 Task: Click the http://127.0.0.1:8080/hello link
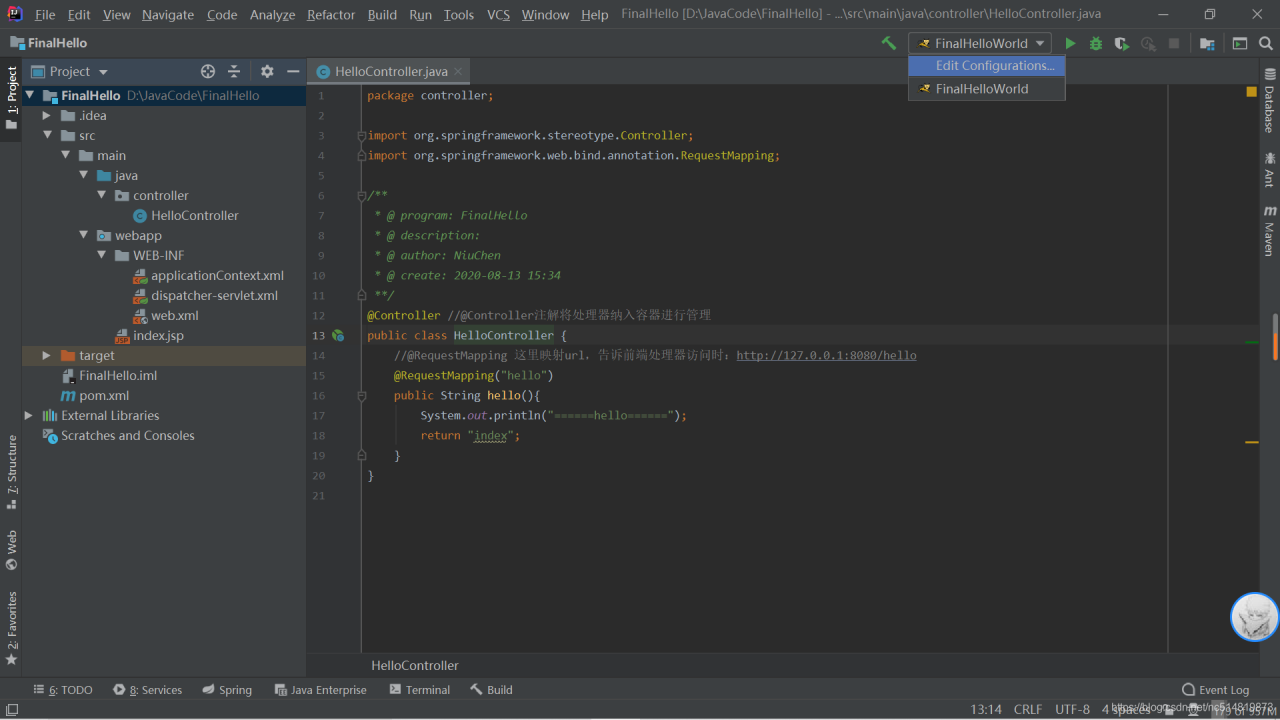(826, 355)
